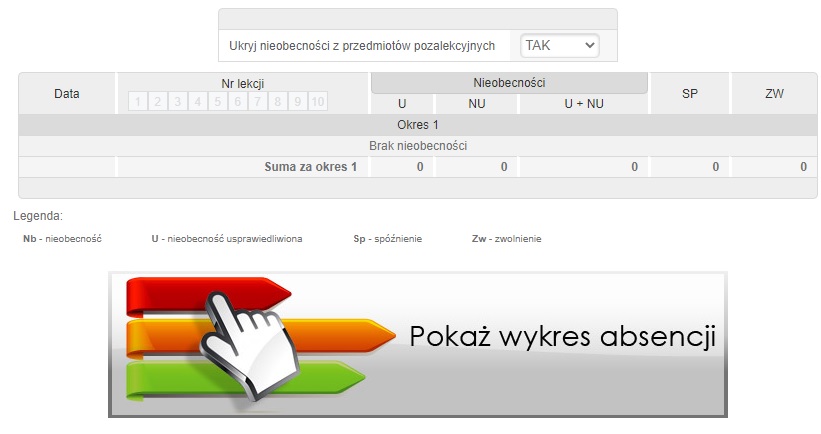The height and width of the screenshot is (434, 821).
Task: Click the Suma za okres 1 label
Action: (310, 167)
